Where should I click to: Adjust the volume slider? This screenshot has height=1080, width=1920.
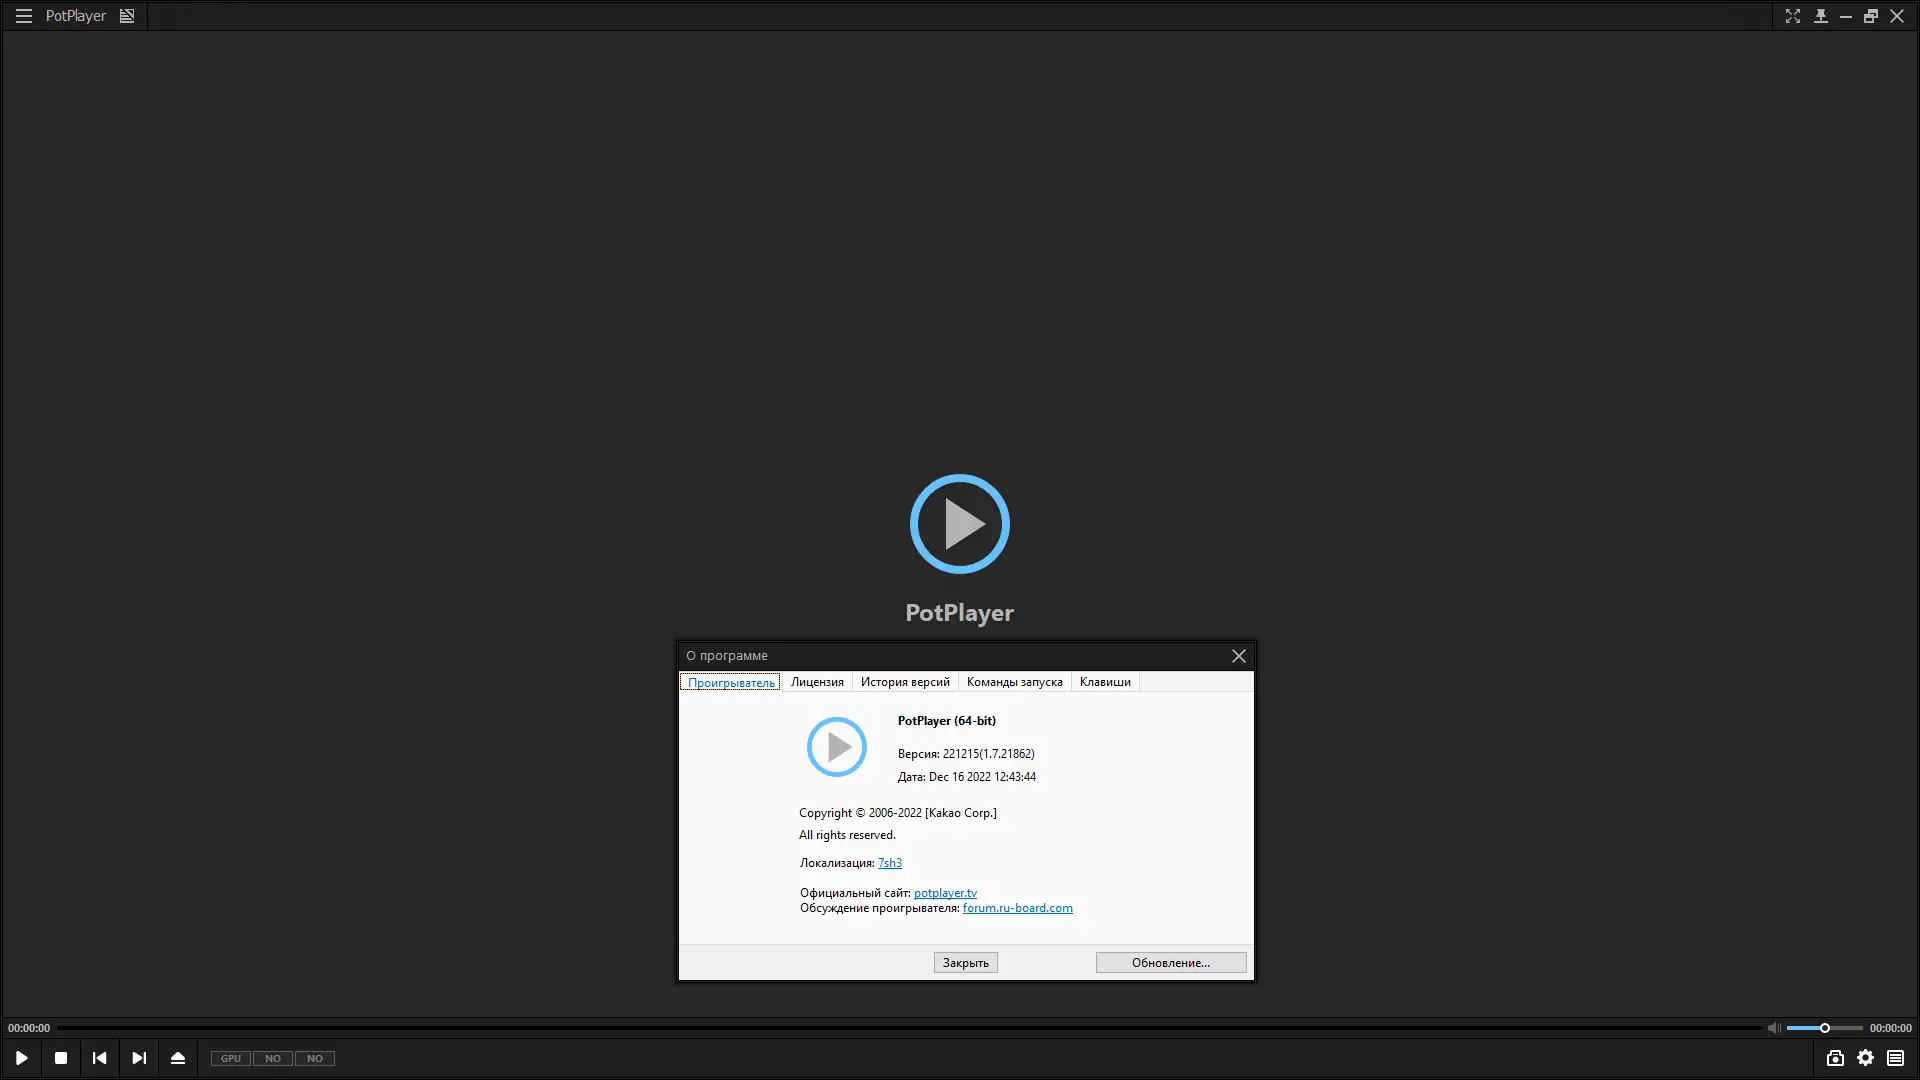pos(1825,1027)
